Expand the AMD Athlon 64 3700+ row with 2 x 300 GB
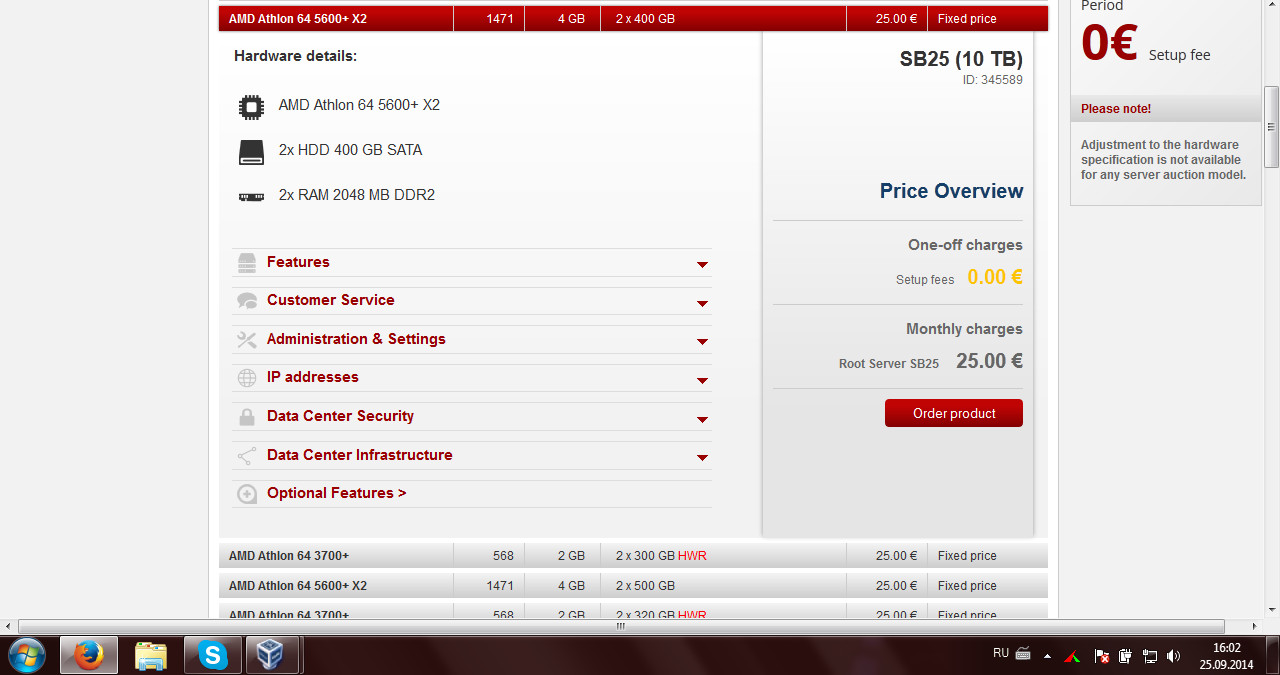The image size is (1280, 675). click(x=633, y=555)
